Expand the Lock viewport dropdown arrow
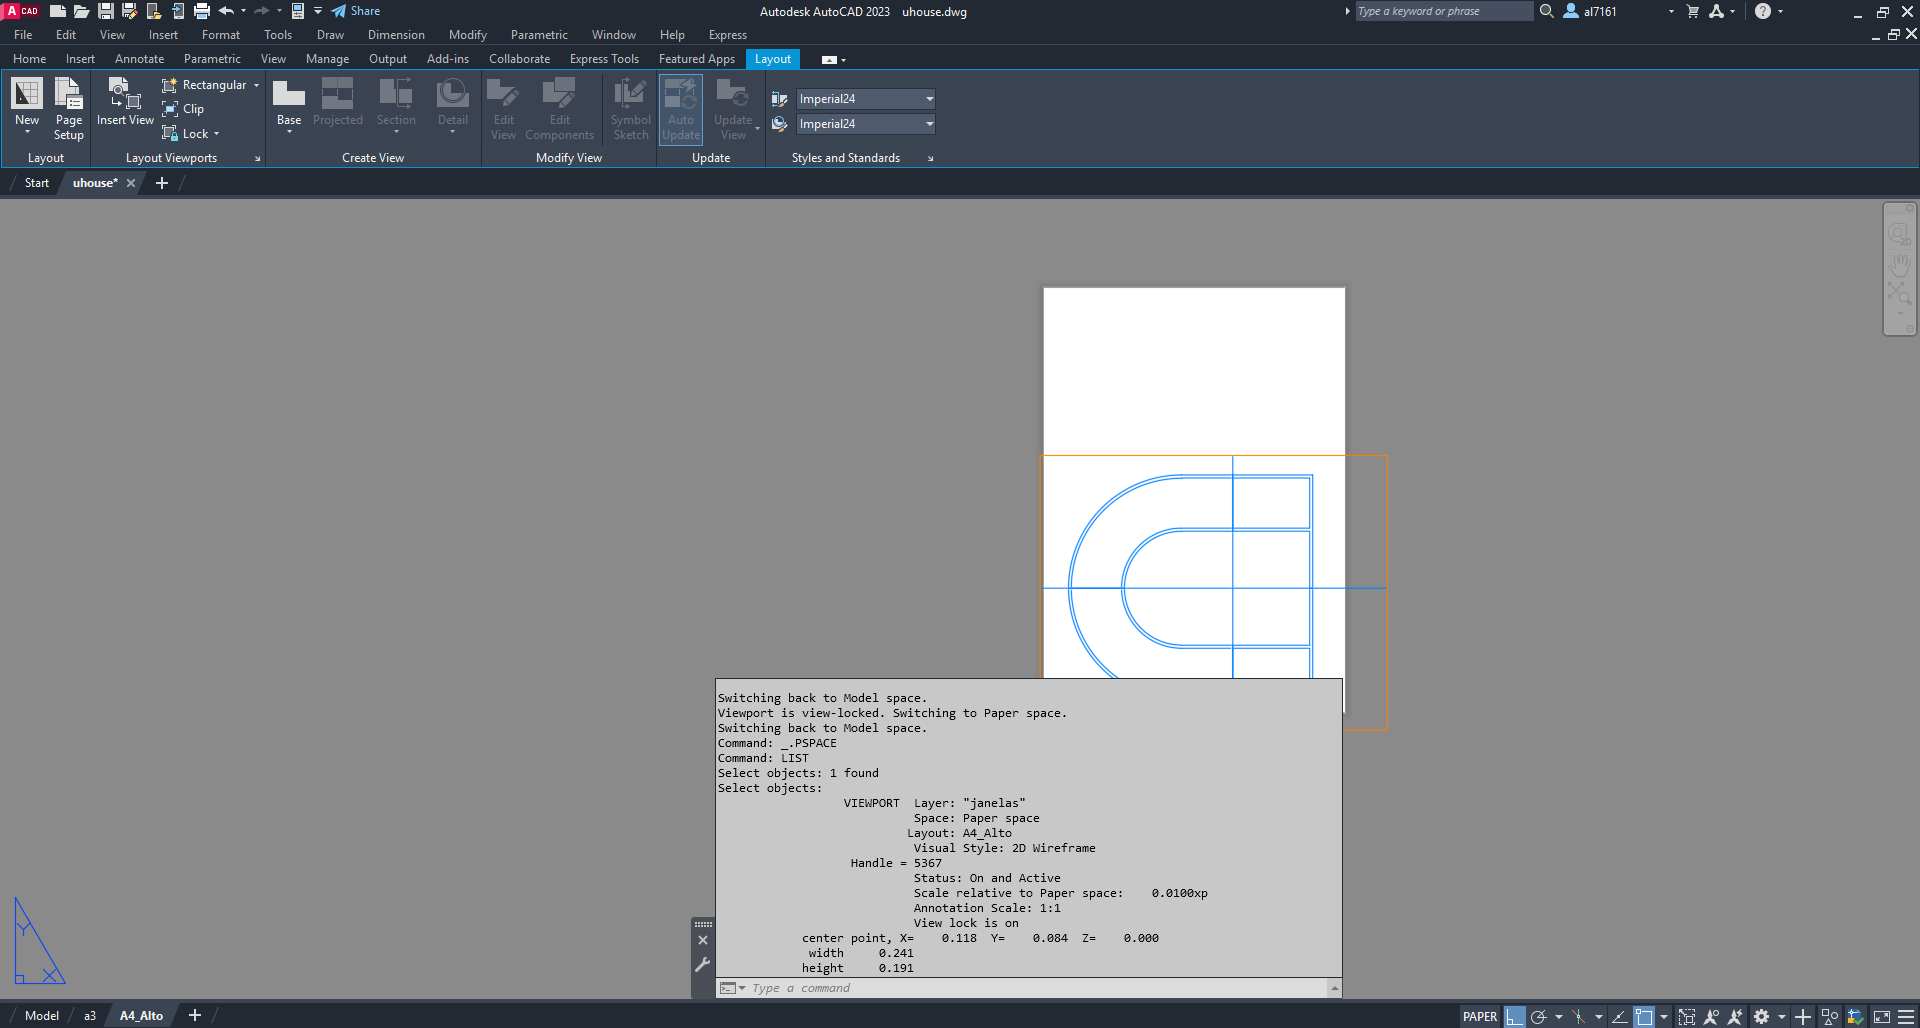 (x=216, y=134)
